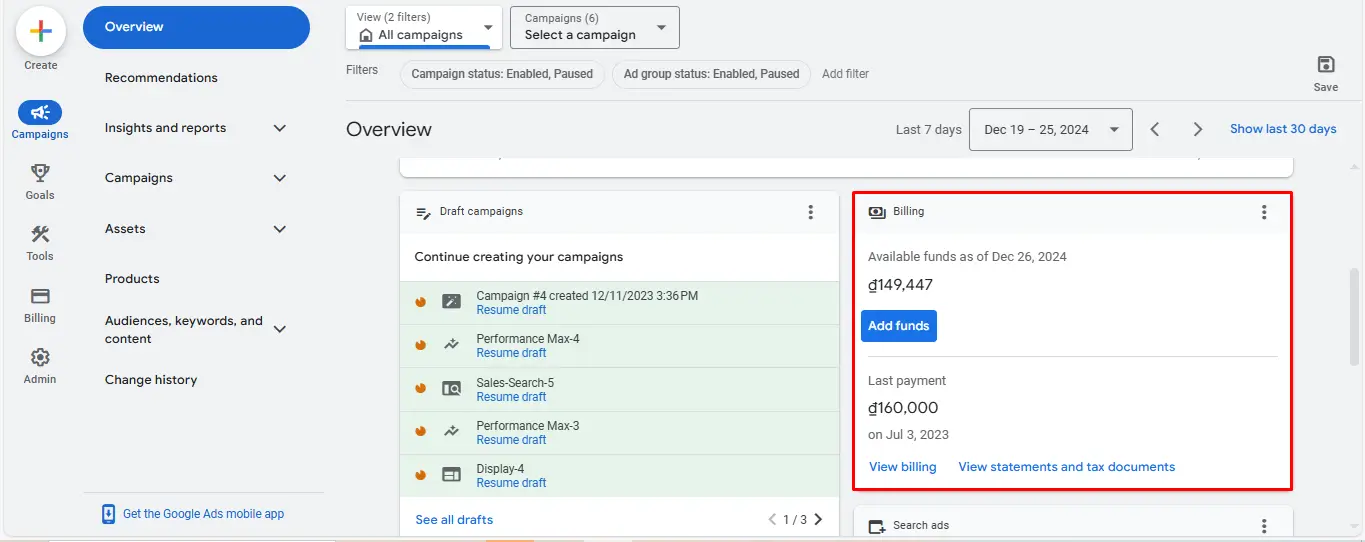Screen dimensions: 1365x542
Task: Open Change history in the side menu
Action: [151, 380]
